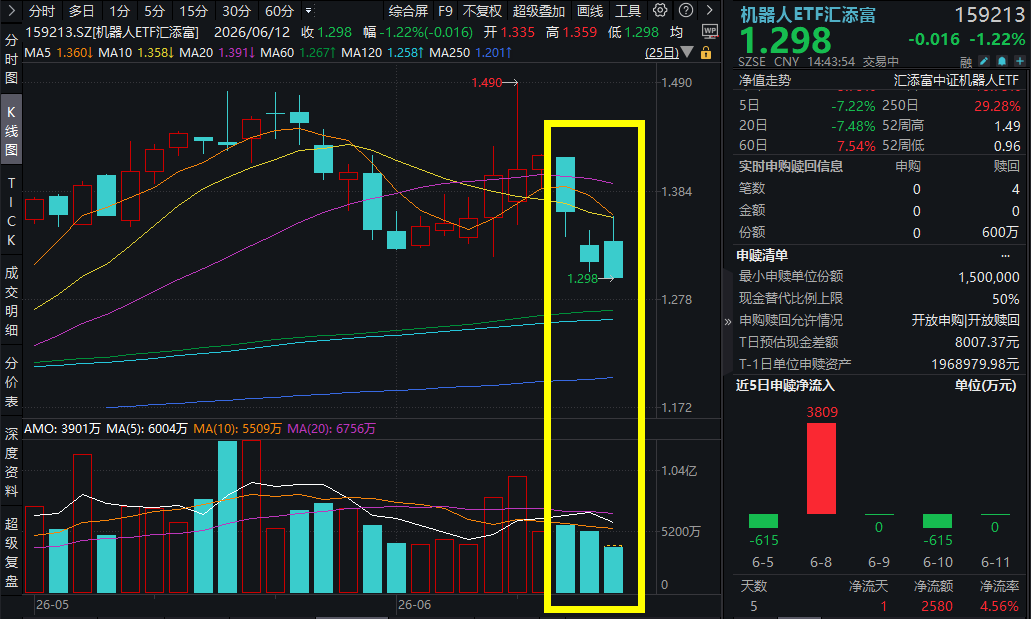Viewport: 1031px width, 619px height.
Task: Click the right chevron in the toolbar
Action: click(x=709, y=11)
